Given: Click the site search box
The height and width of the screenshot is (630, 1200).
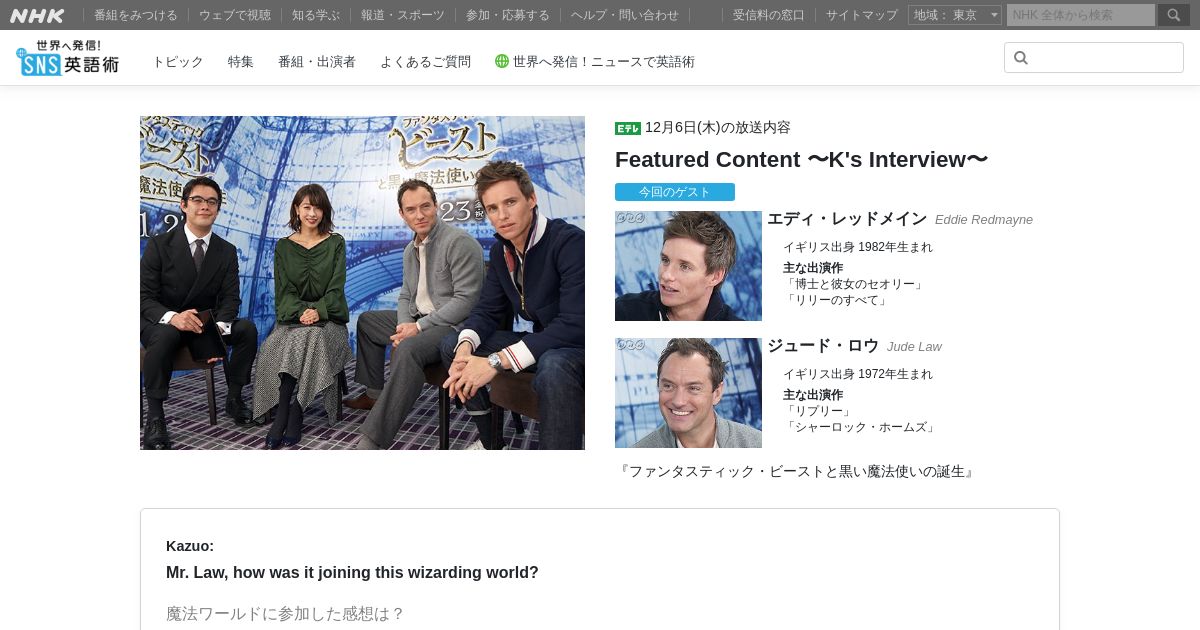Looking at the screenshot, I should coord(1094,58).
